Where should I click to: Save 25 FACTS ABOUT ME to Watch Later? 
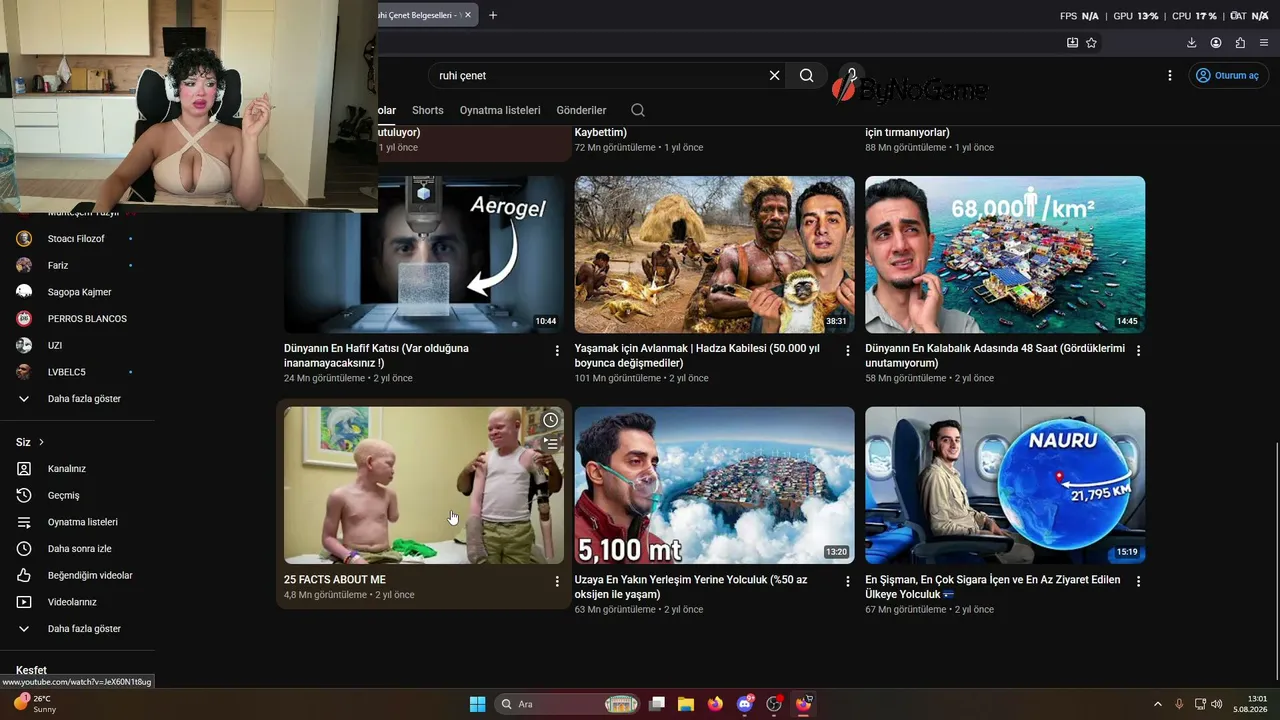click(550, 420)
